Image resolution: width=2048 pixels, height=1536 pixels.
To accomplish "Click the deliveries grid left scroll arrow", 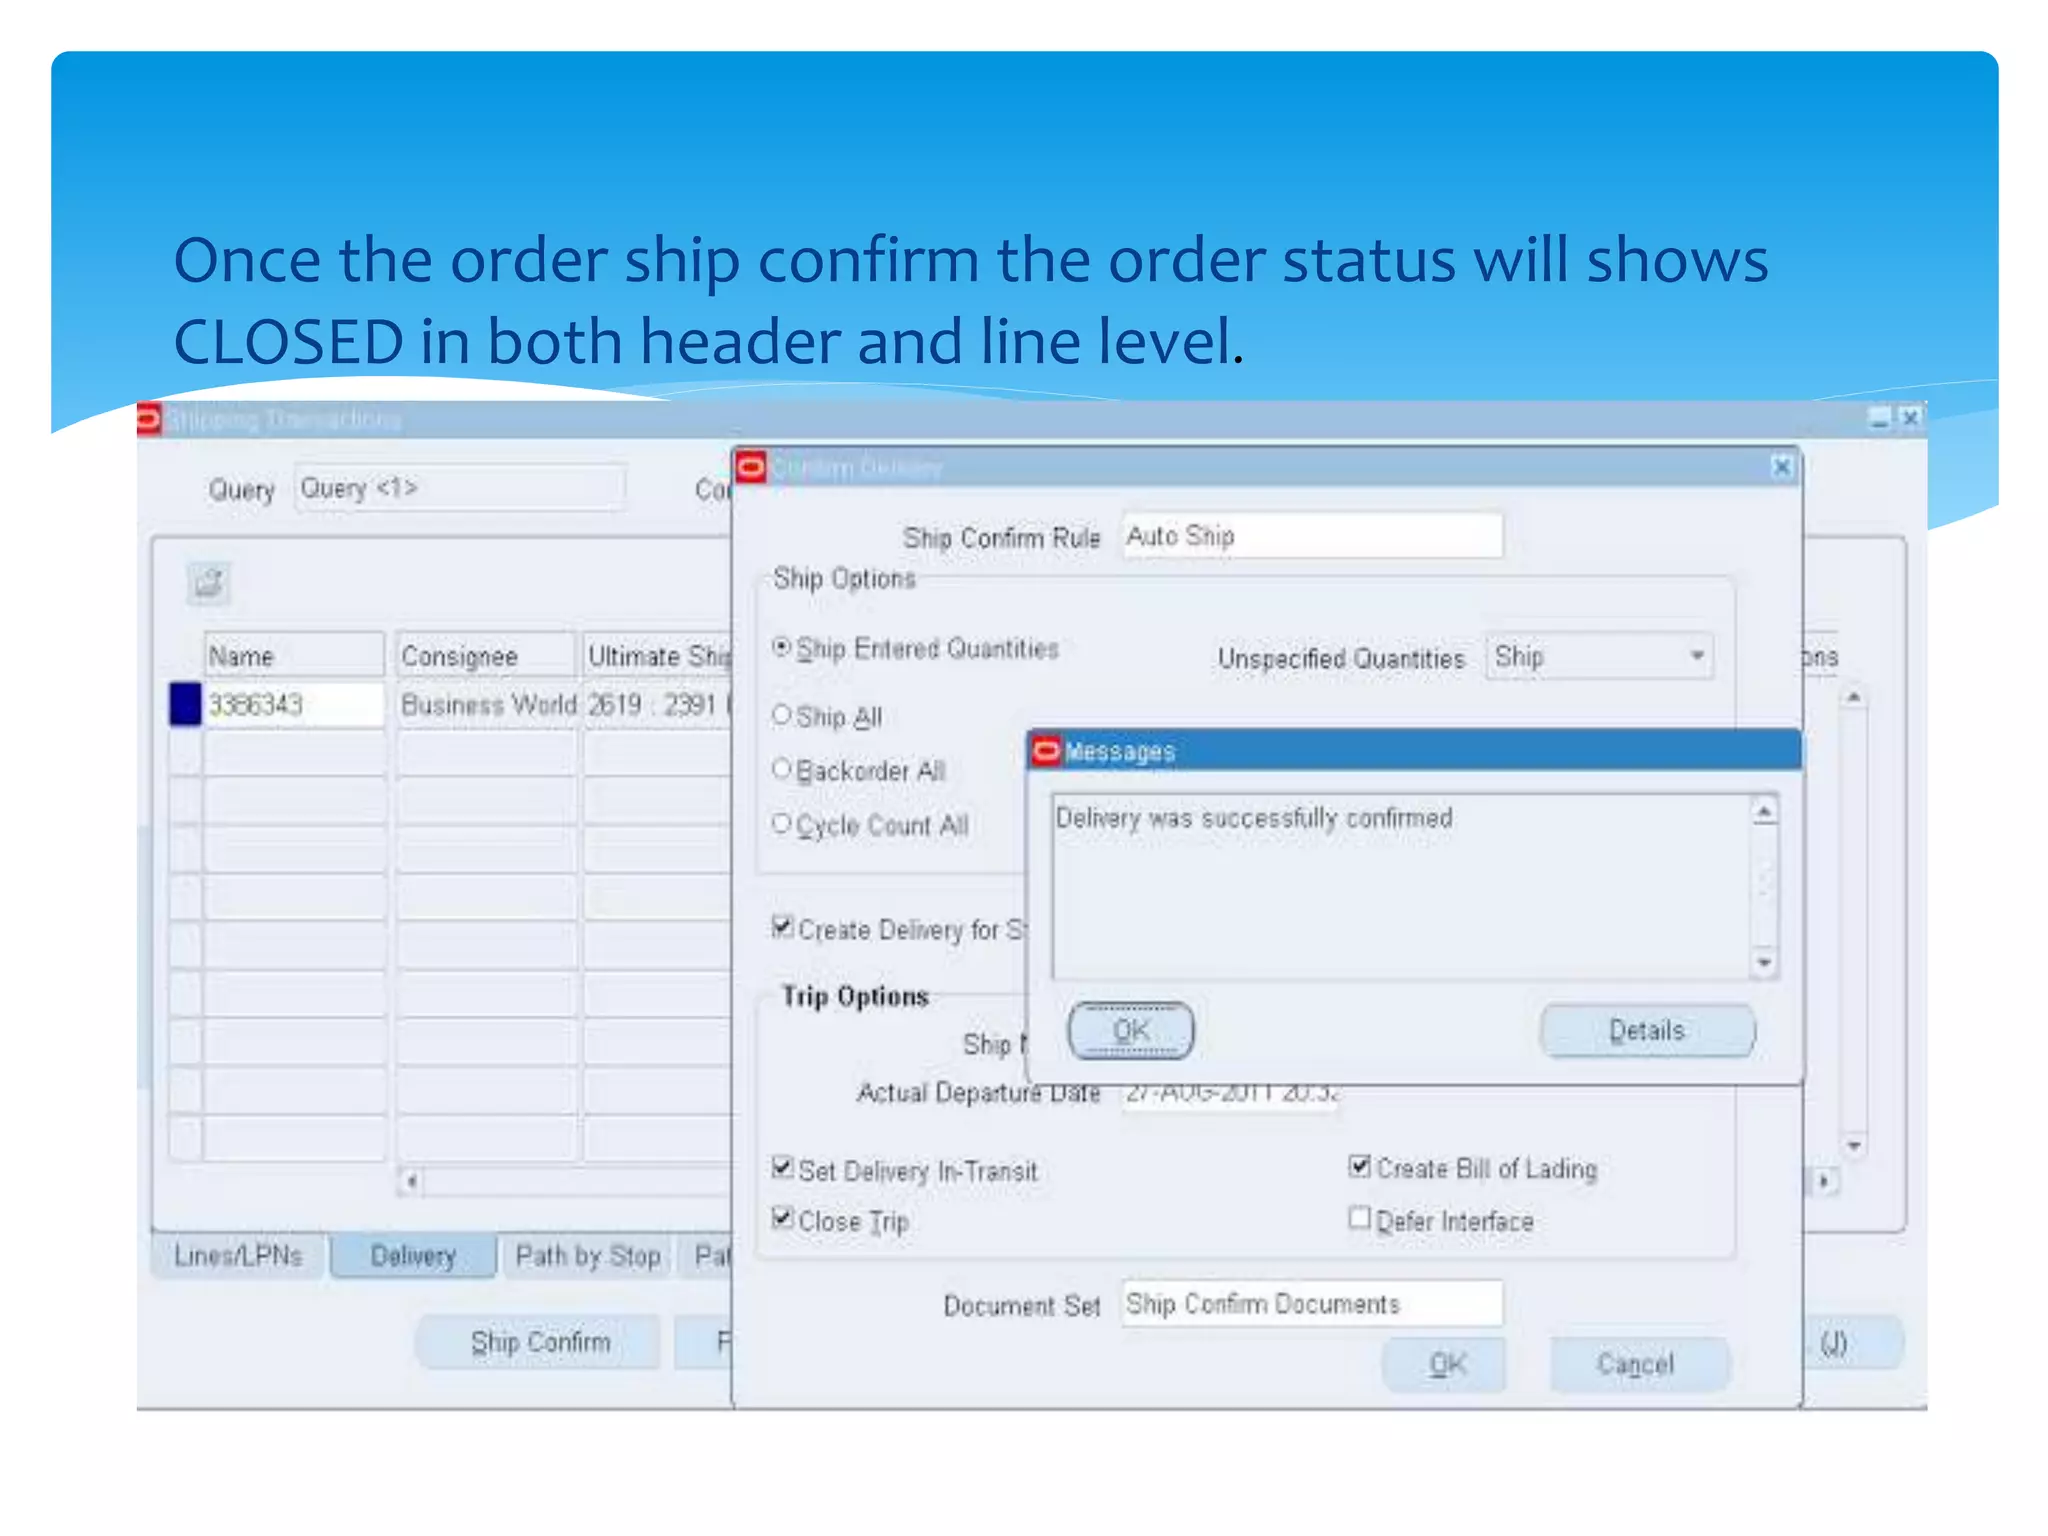I will (411, 1182).
